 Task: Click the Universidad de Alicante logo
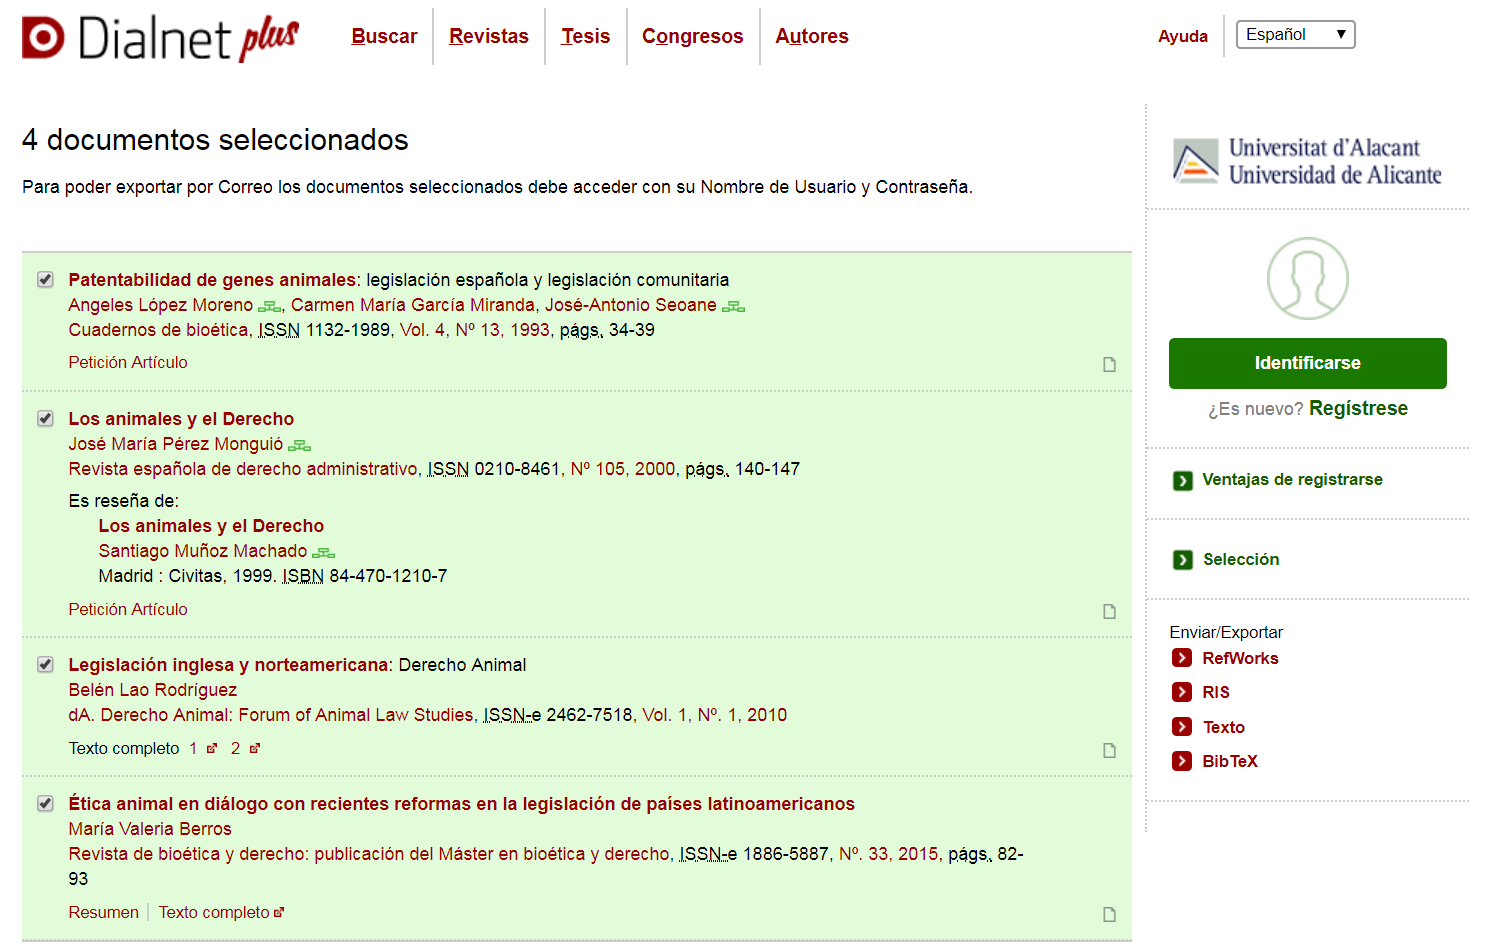point(1307,161)
